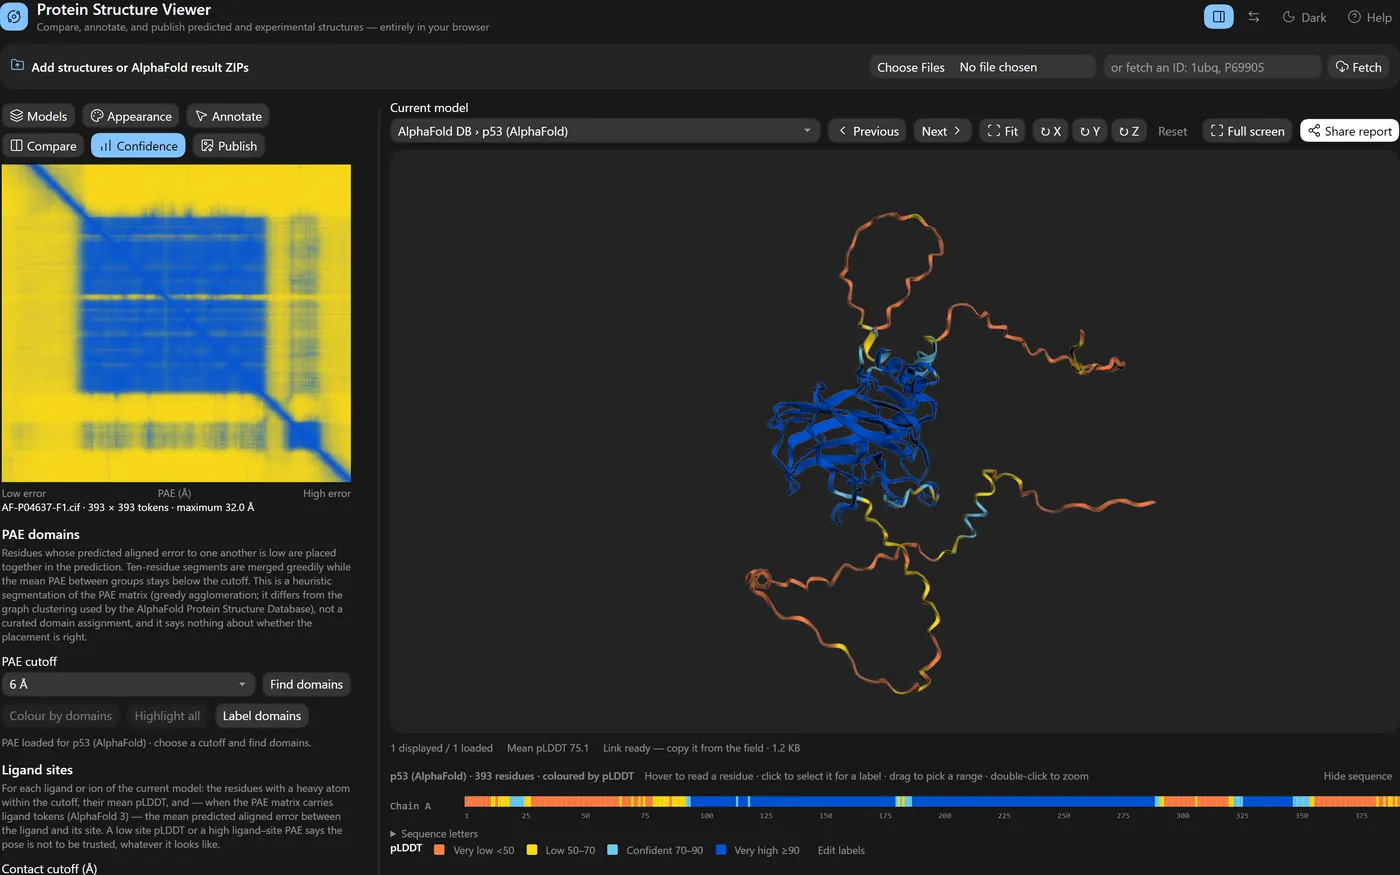
Task: Click Choose Files to upload structures
Action: point(910,67)
